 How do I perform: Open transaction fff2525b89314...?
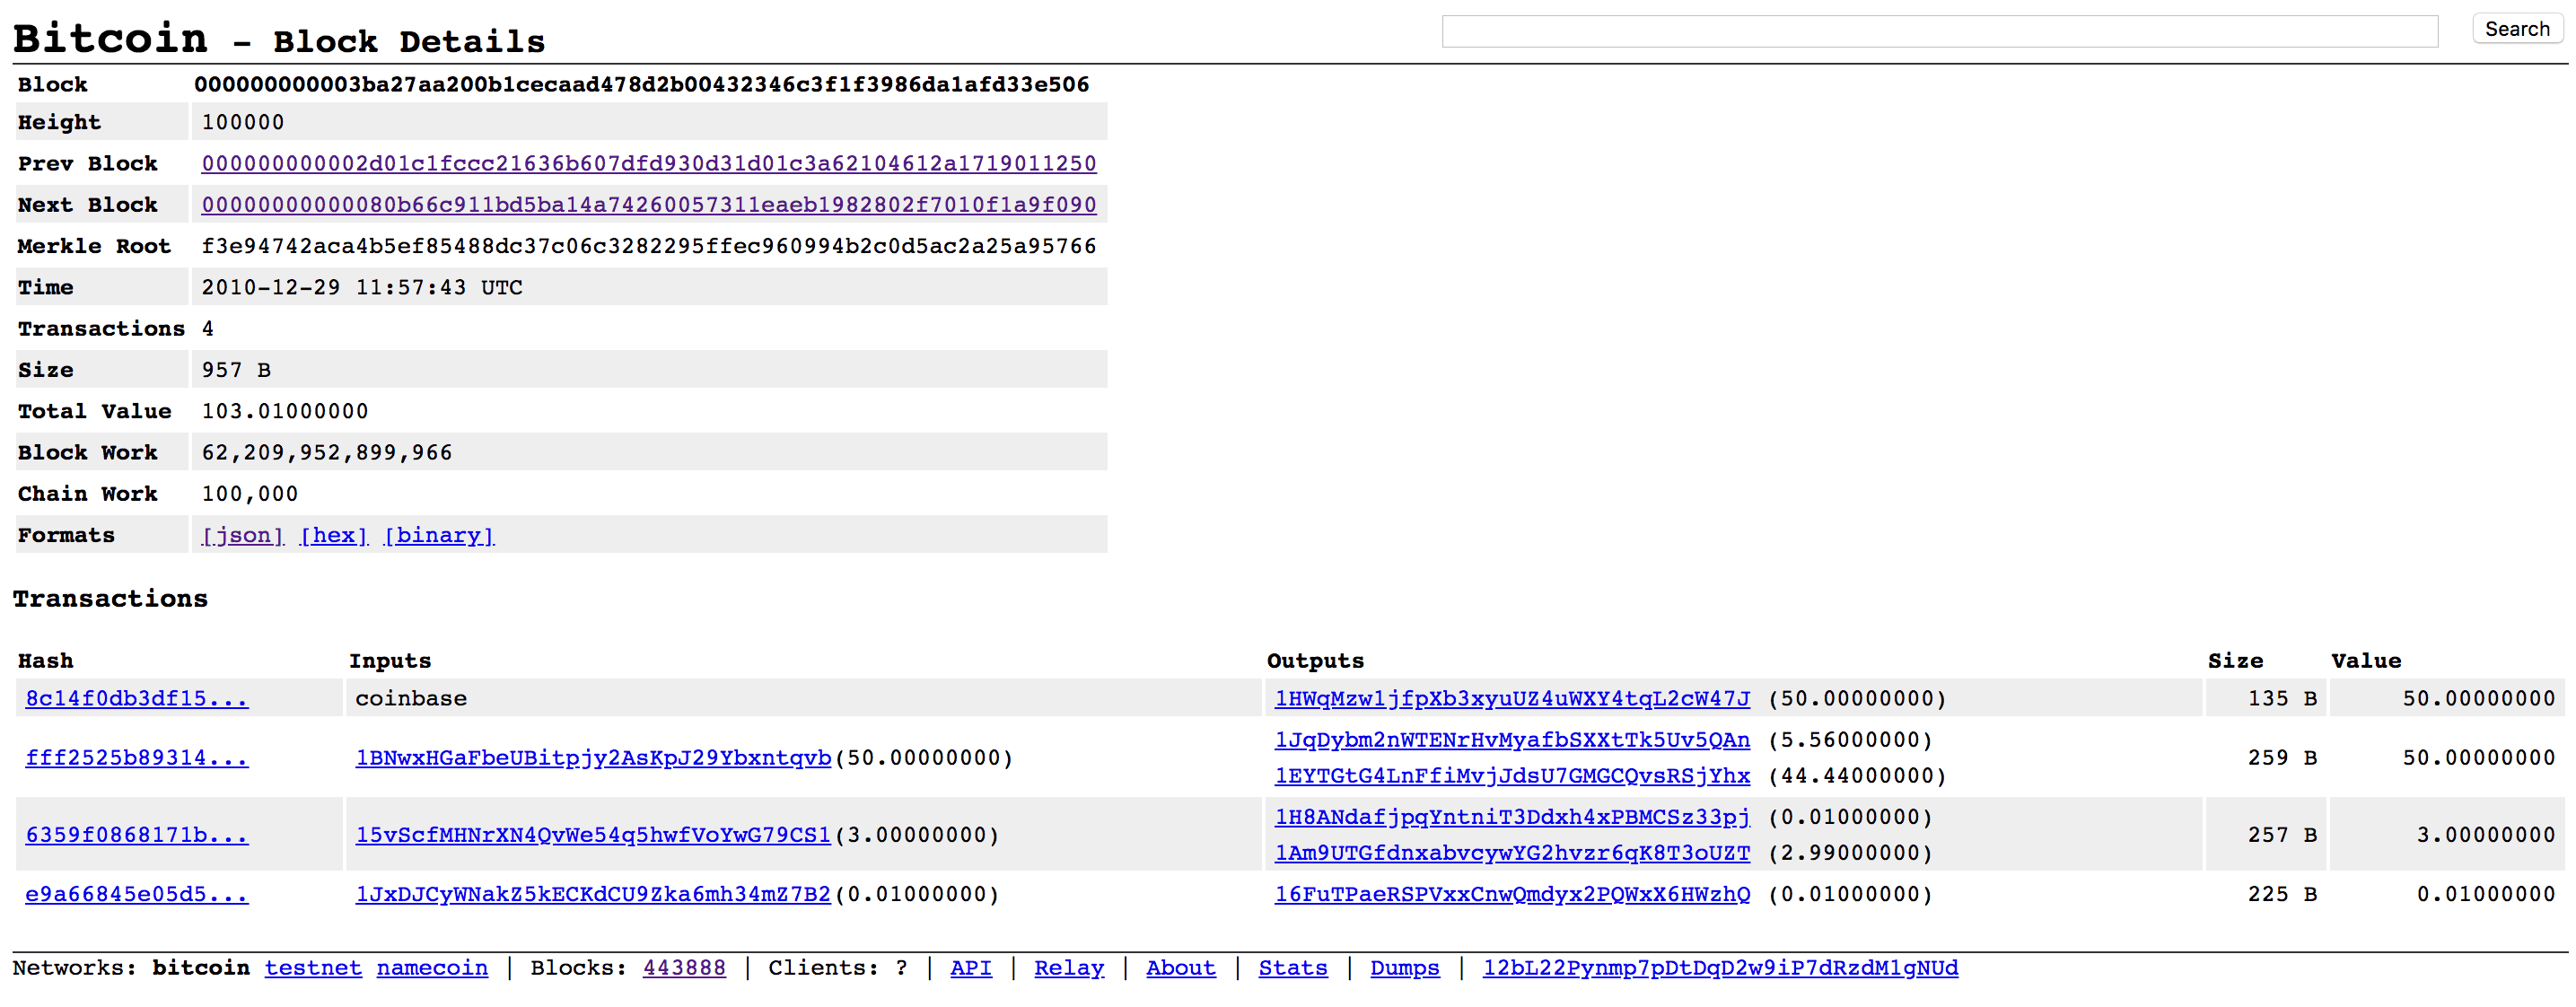click(x=136, y=758)
